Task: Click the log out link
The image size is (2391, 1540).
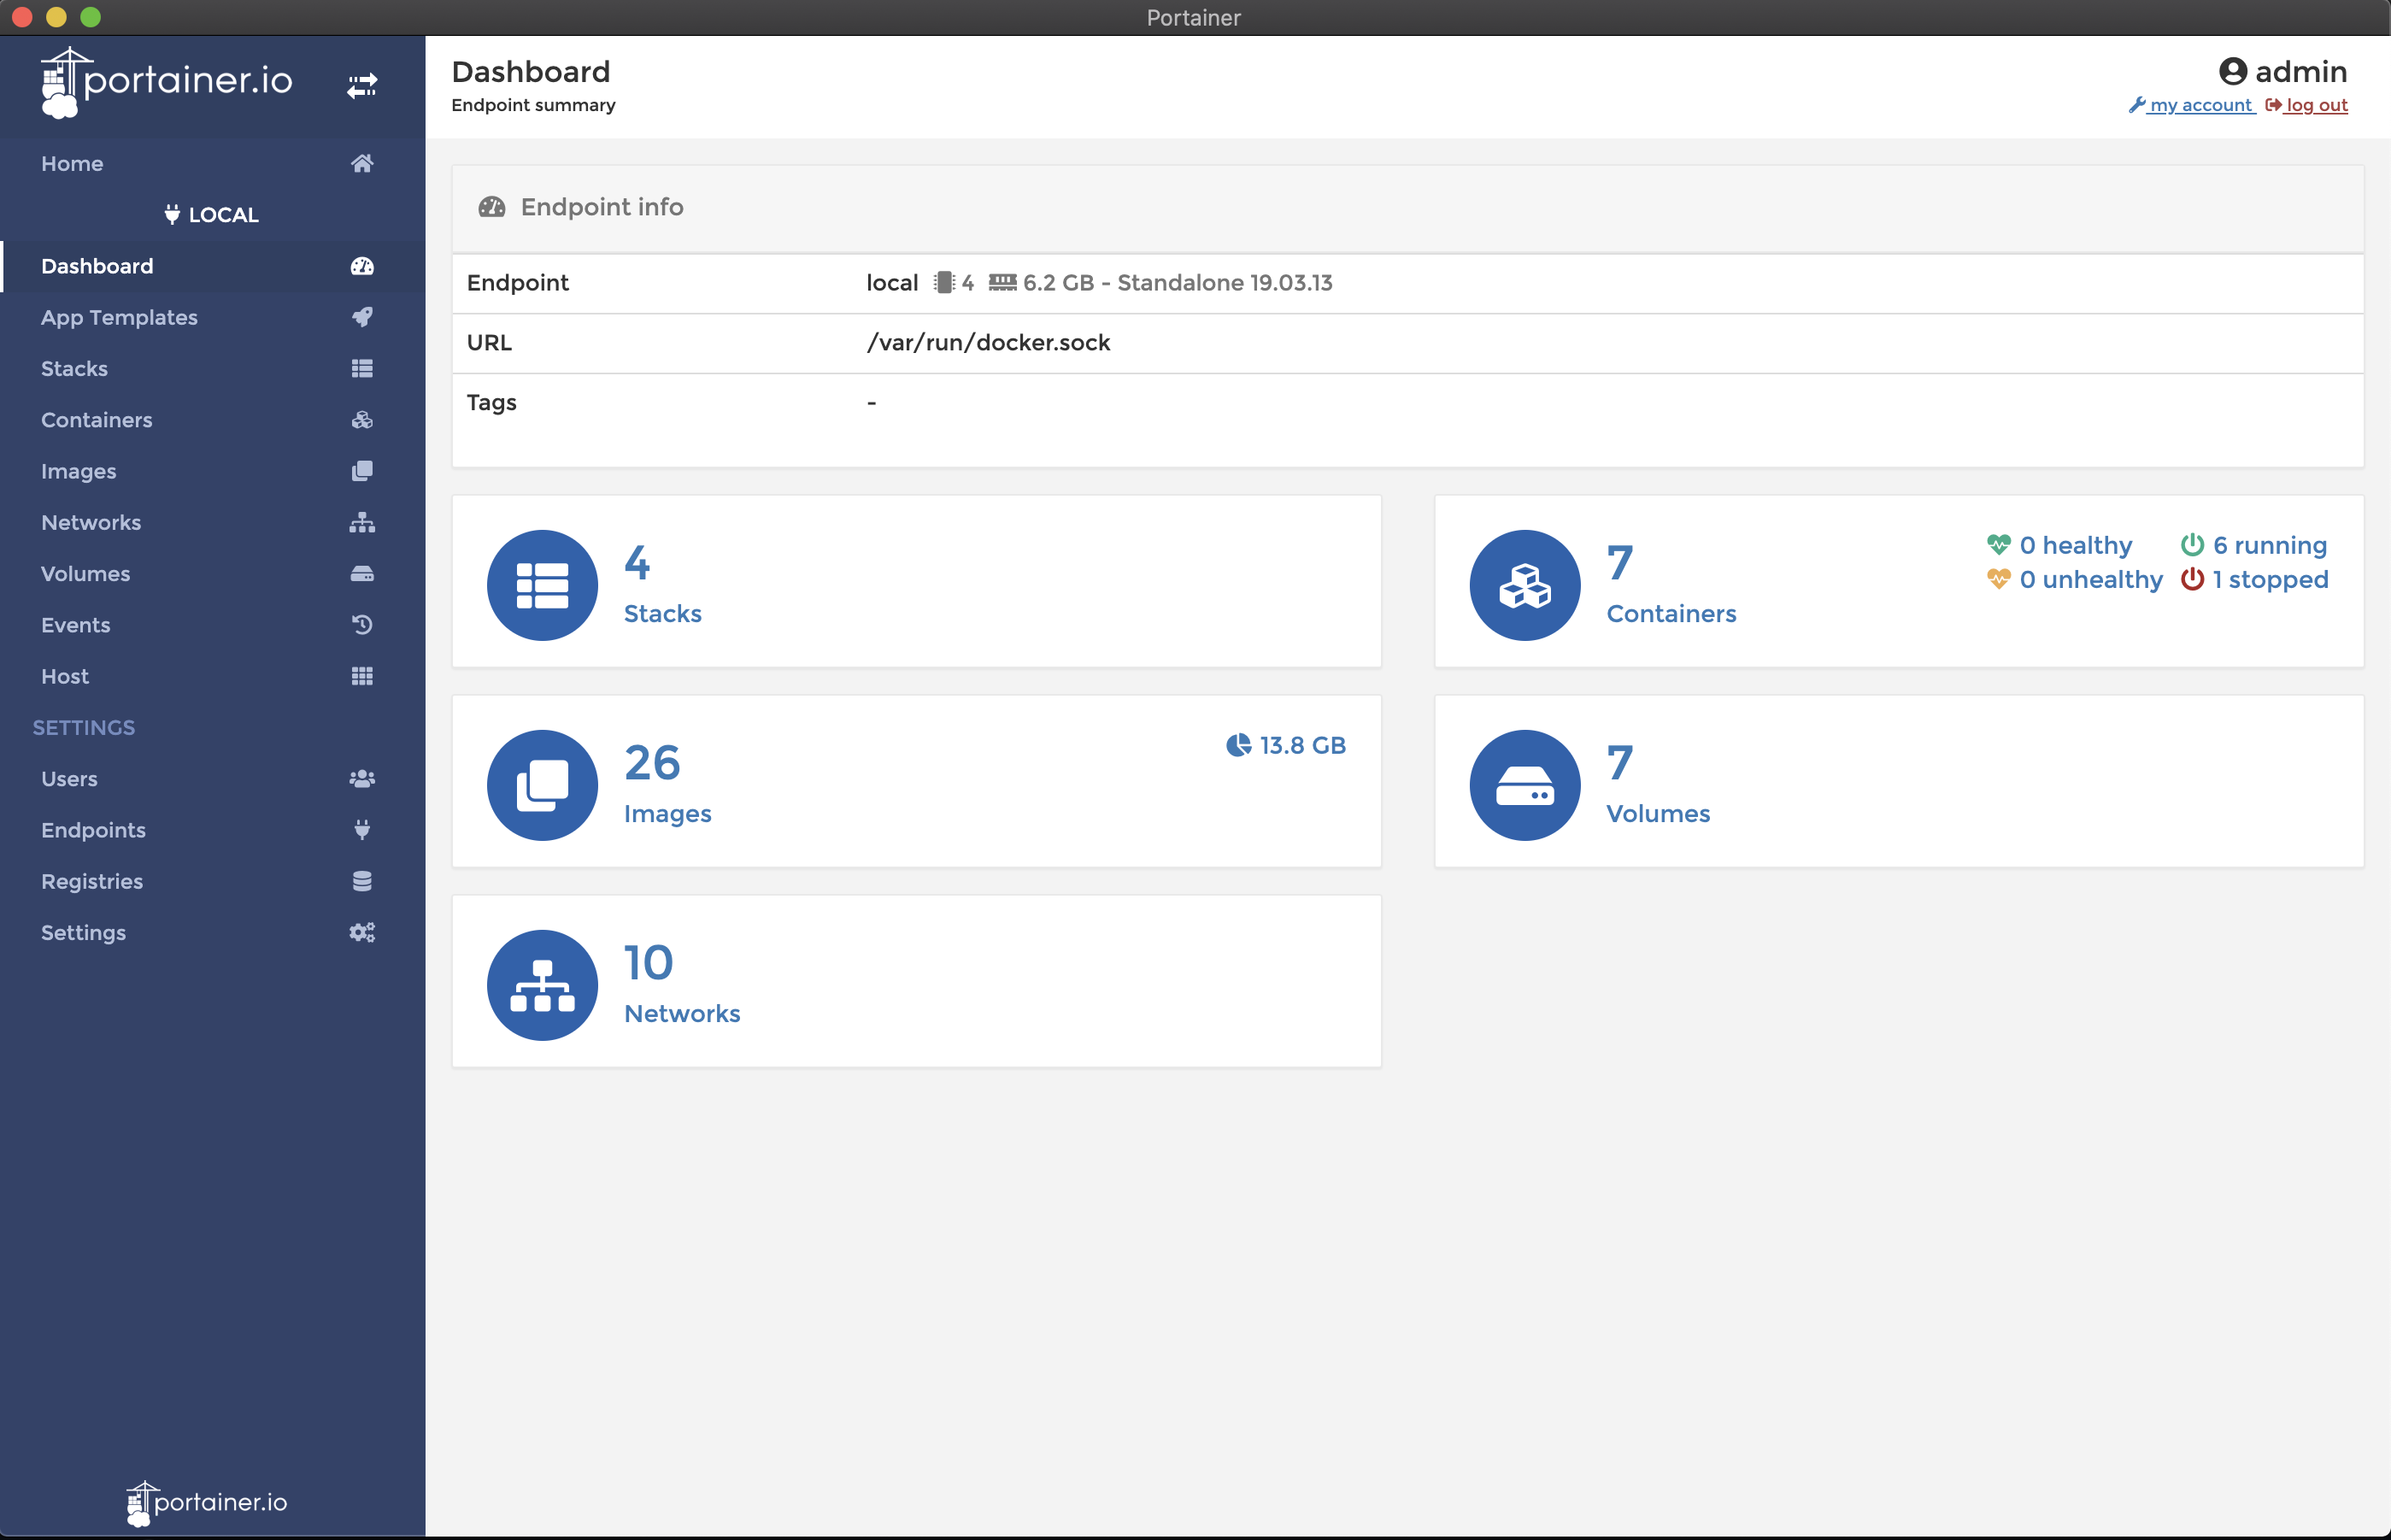Action: pos(2316,105)
